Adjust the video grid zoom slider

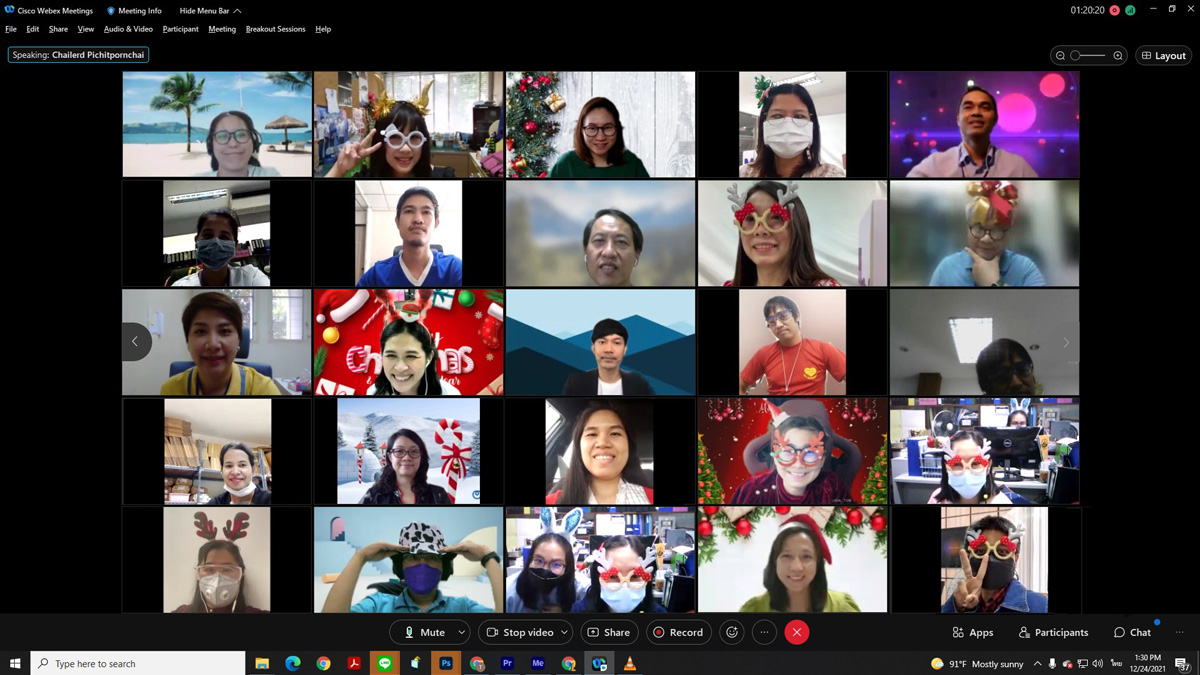click(x=1076, y=56)
